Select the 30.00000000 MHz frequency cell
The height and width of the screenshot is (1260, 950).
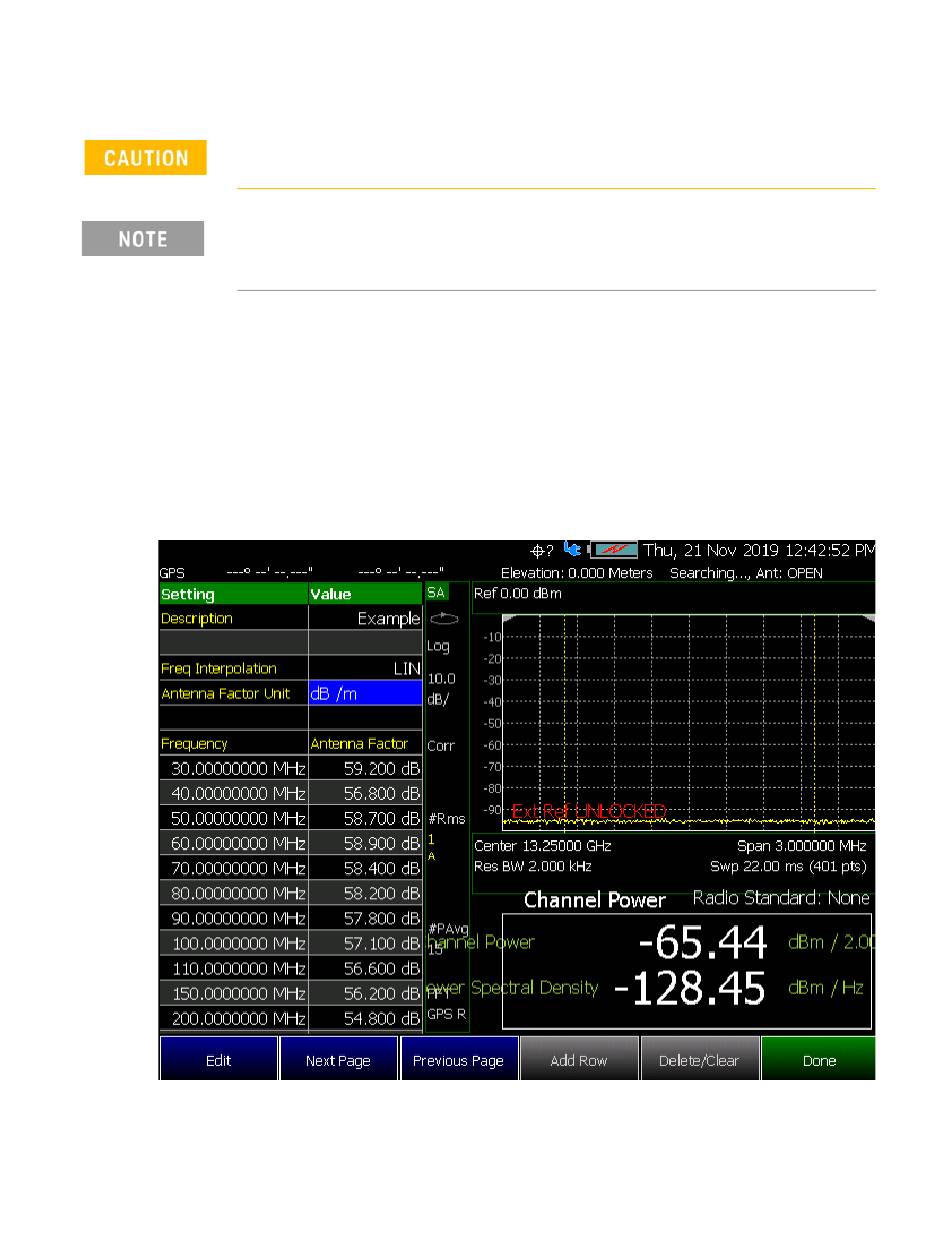coord(234,769)
